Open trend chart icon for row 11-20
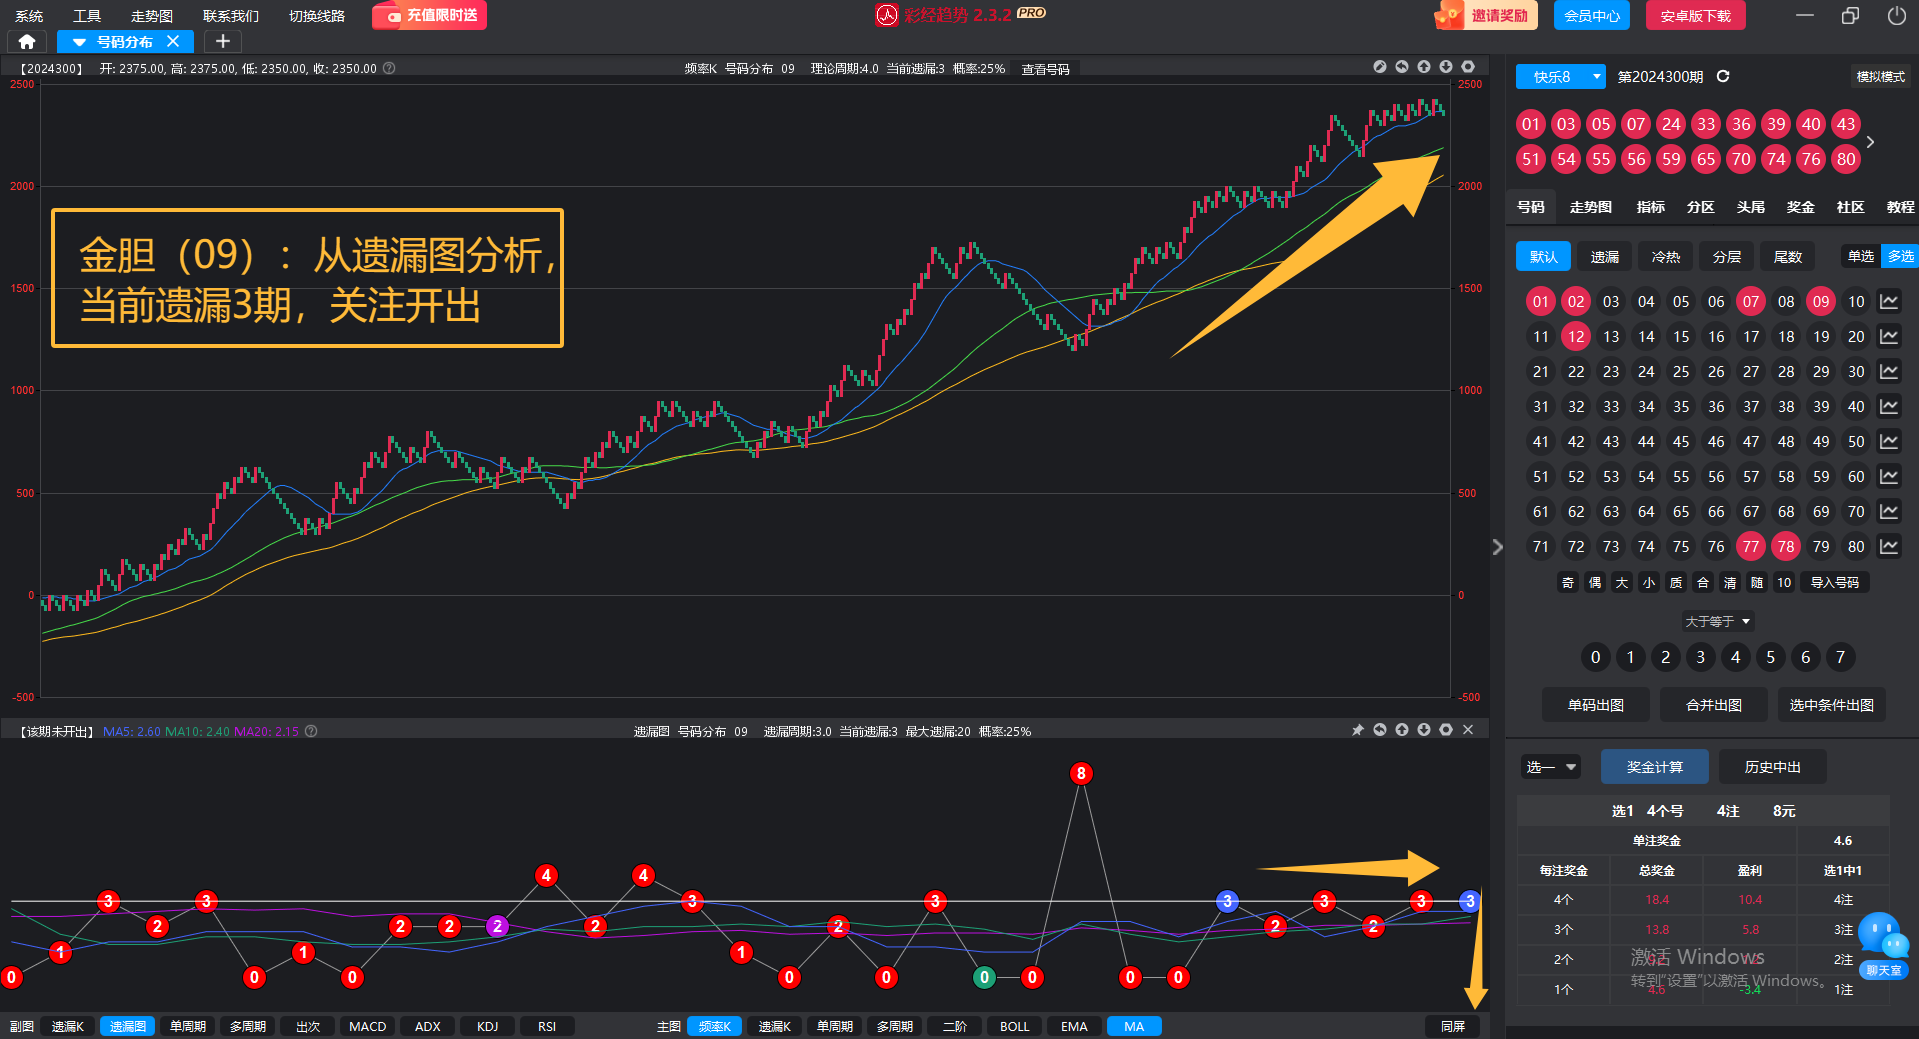Screen dimensions: 1919x1039 pos(1889,336)
